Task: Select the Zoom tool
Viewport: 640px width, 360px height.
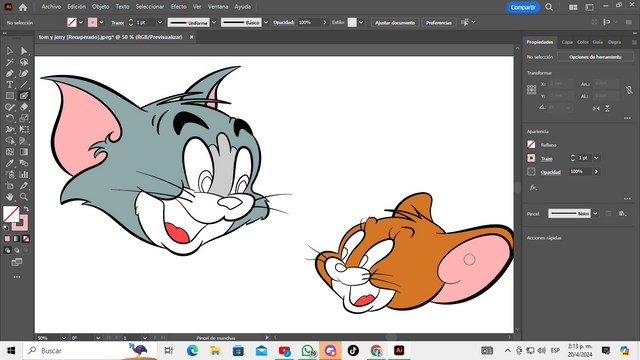Action: 24,197
